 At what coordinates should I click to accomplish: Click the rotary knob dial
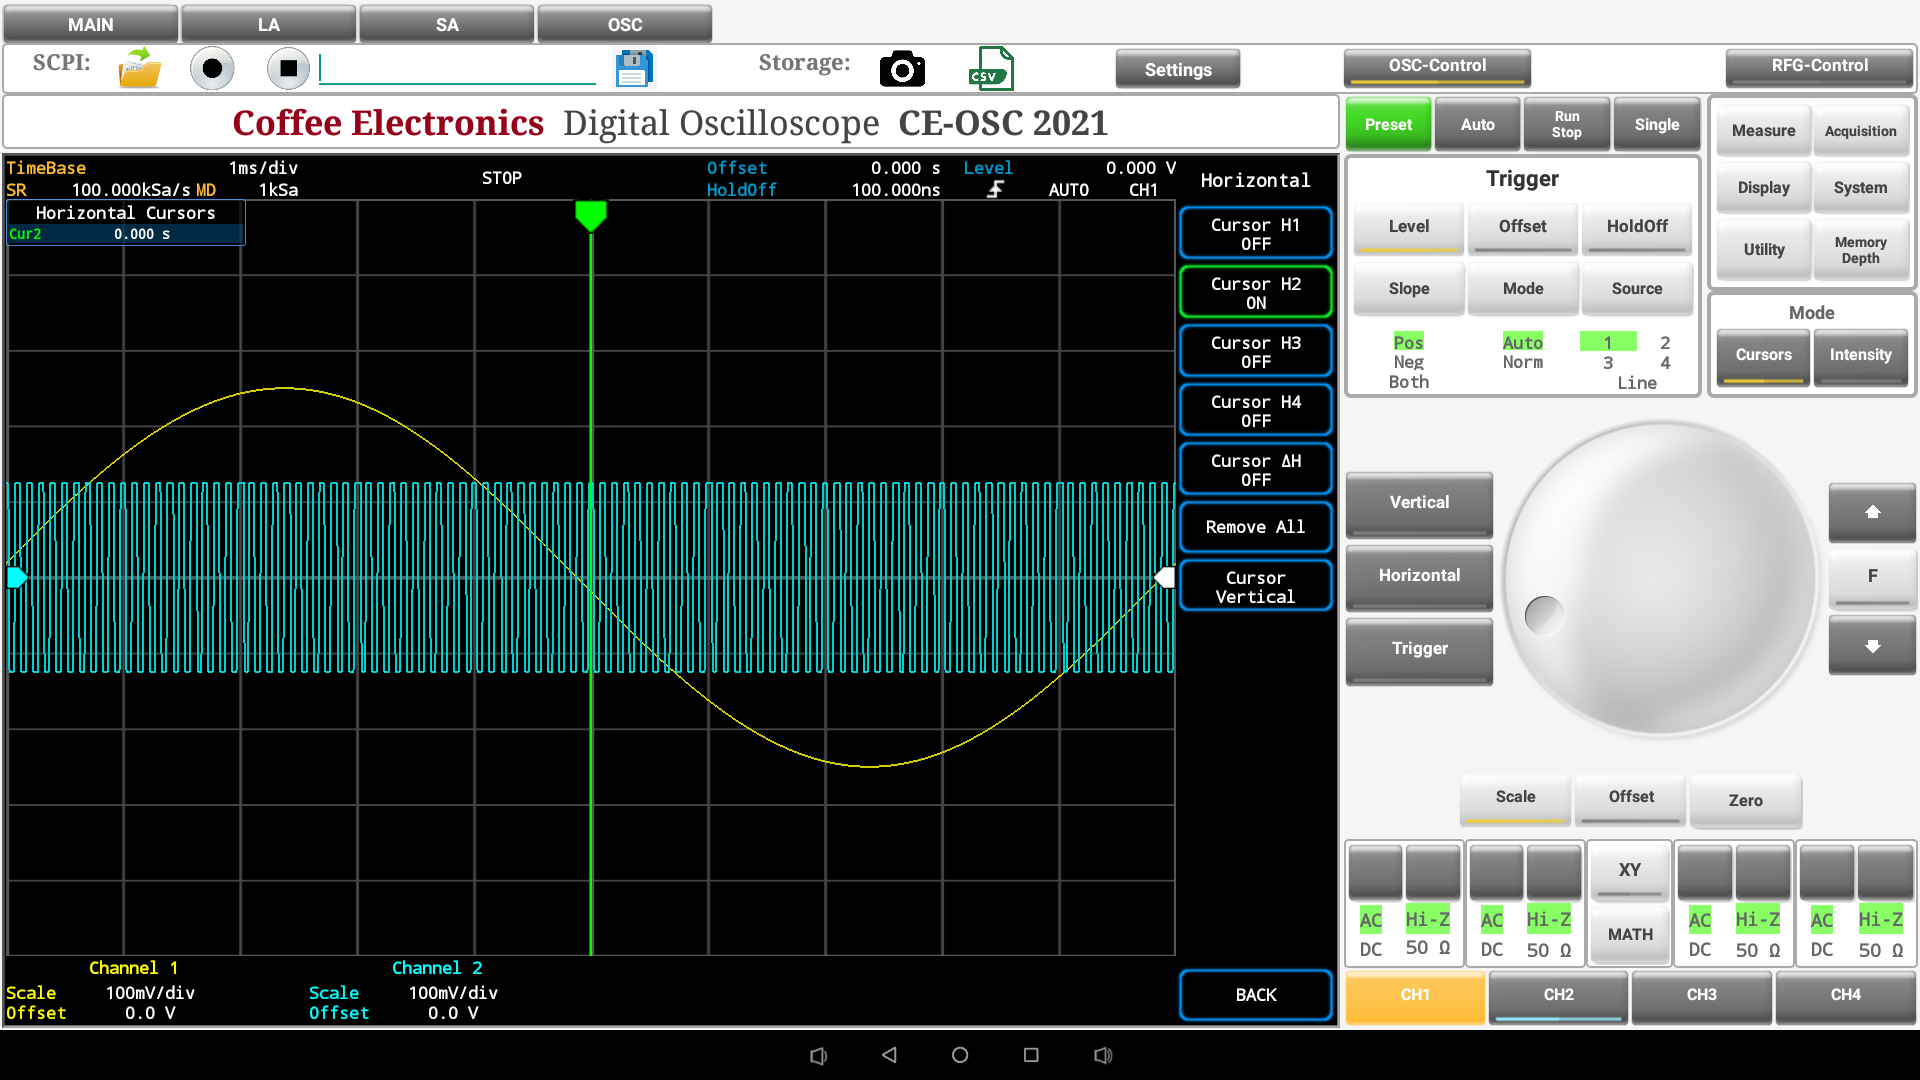point(1660,580)
